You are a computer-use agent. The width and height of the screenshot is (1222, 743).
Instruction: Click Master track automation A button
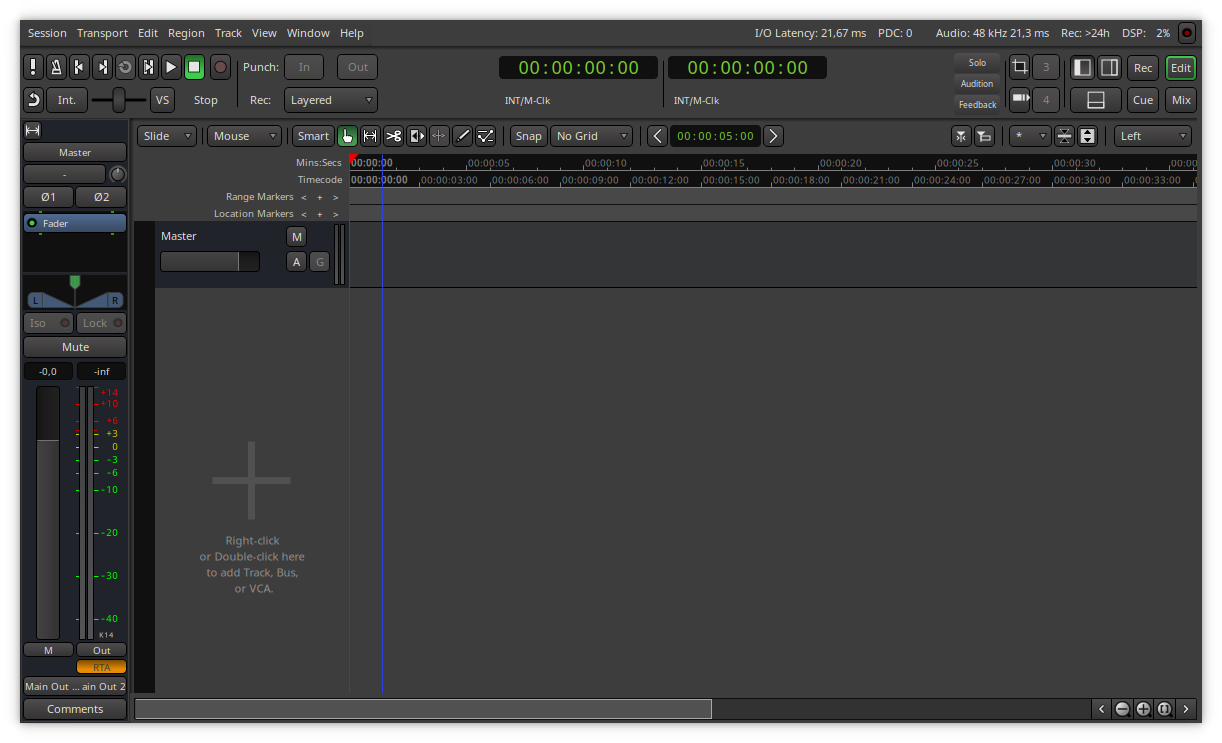(x=296, y=262)
